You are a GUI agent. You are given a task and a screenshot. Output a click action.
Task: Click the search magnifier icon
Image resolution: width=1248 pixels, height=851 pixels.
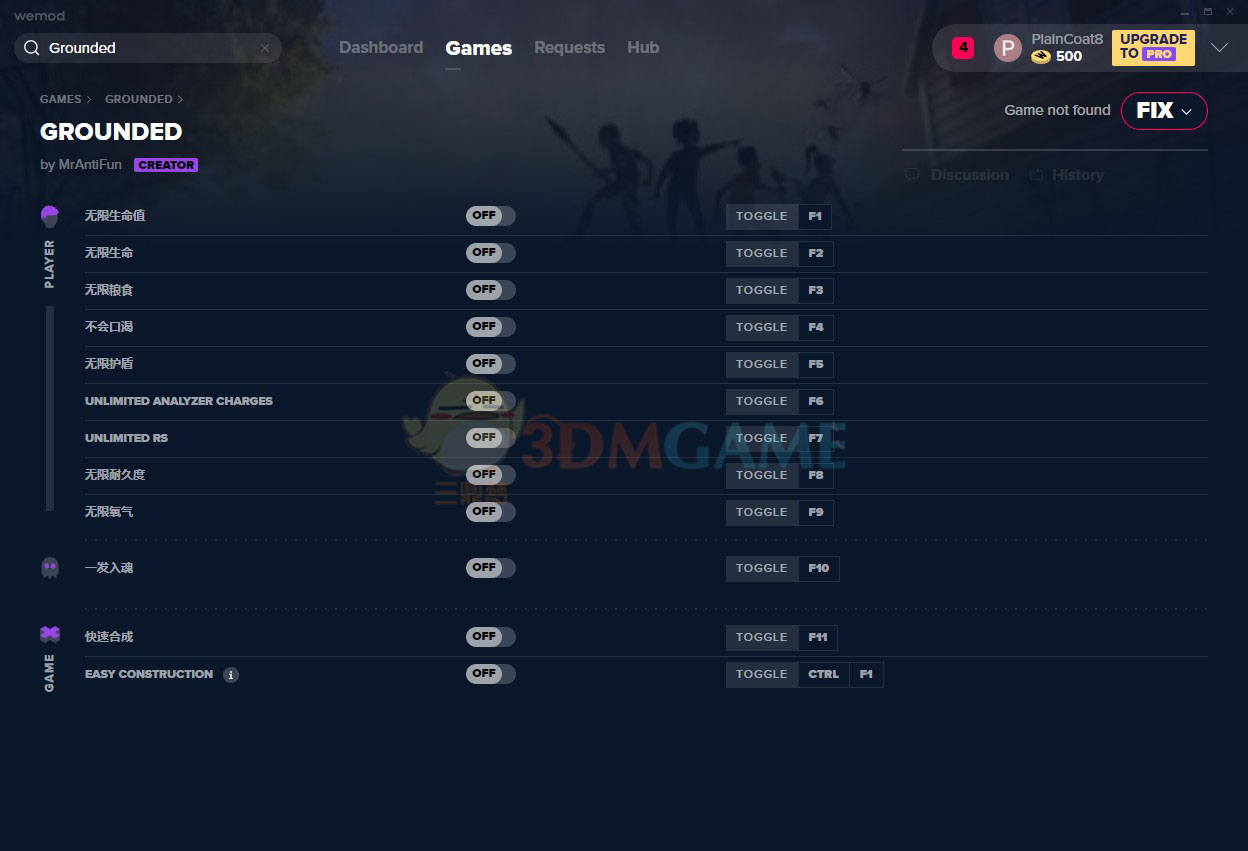32,48
